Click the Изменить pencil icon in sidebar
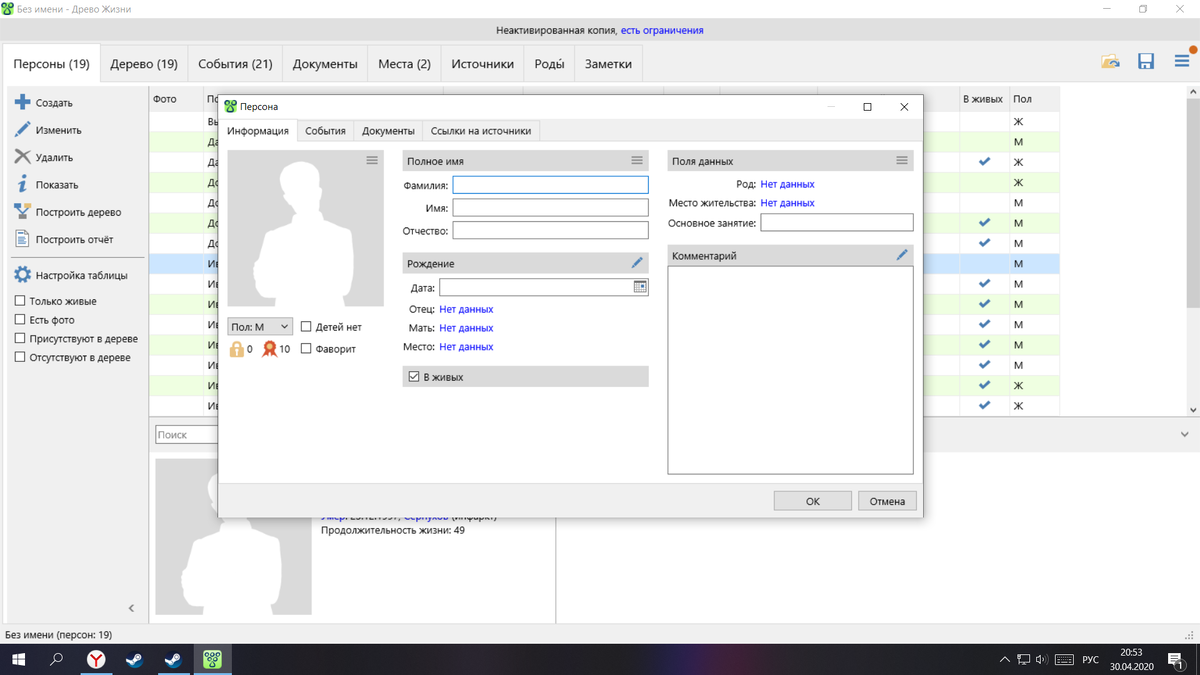 pos(22,130)
